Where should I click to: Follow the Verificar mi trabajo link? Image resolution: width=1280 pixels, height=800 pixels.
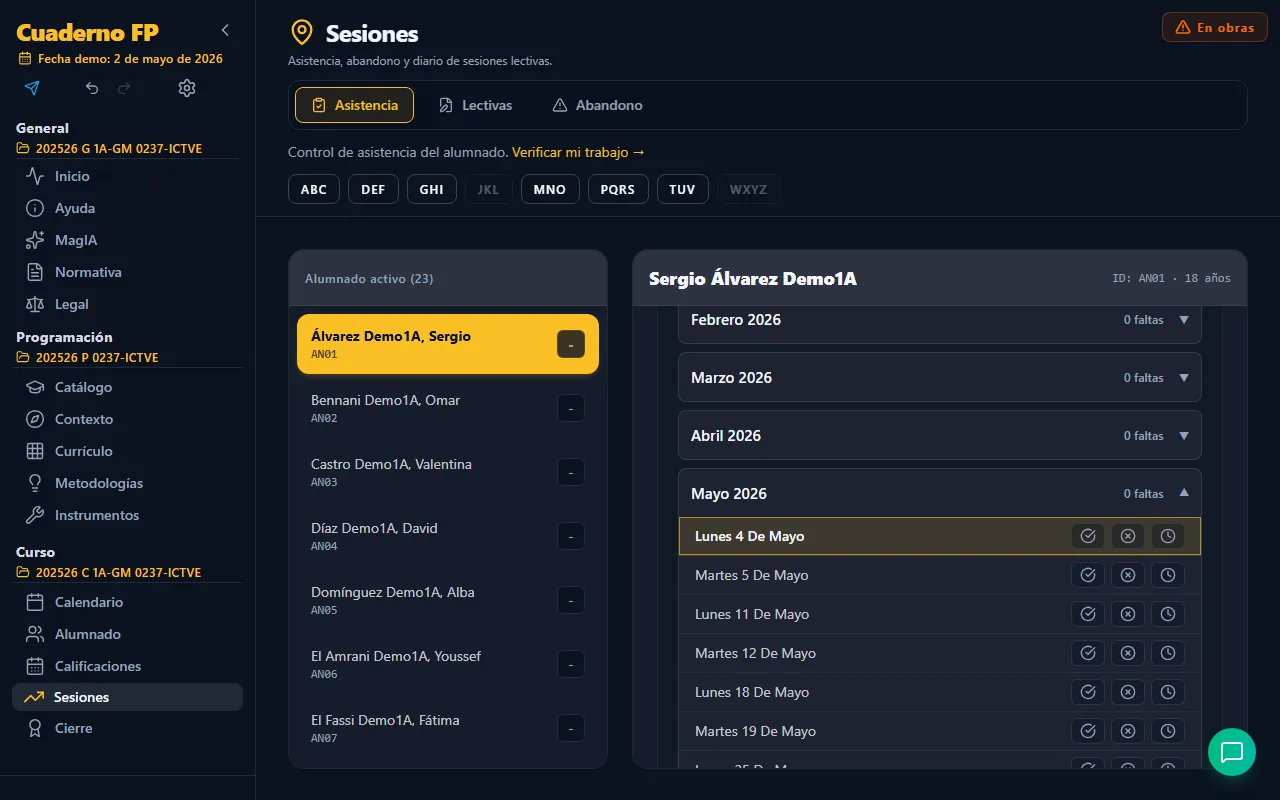click(578, 153)
